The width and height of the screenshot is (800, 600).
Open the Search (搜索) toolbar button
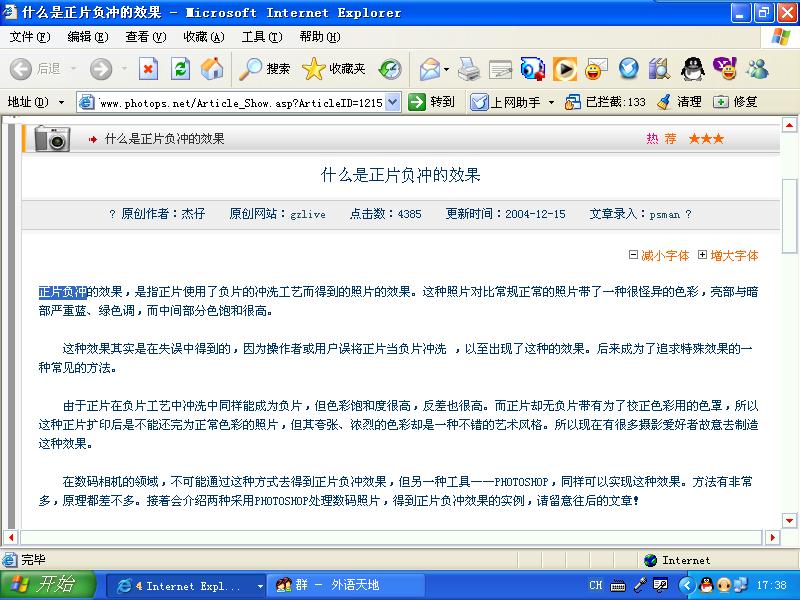(x=265, y=69)
